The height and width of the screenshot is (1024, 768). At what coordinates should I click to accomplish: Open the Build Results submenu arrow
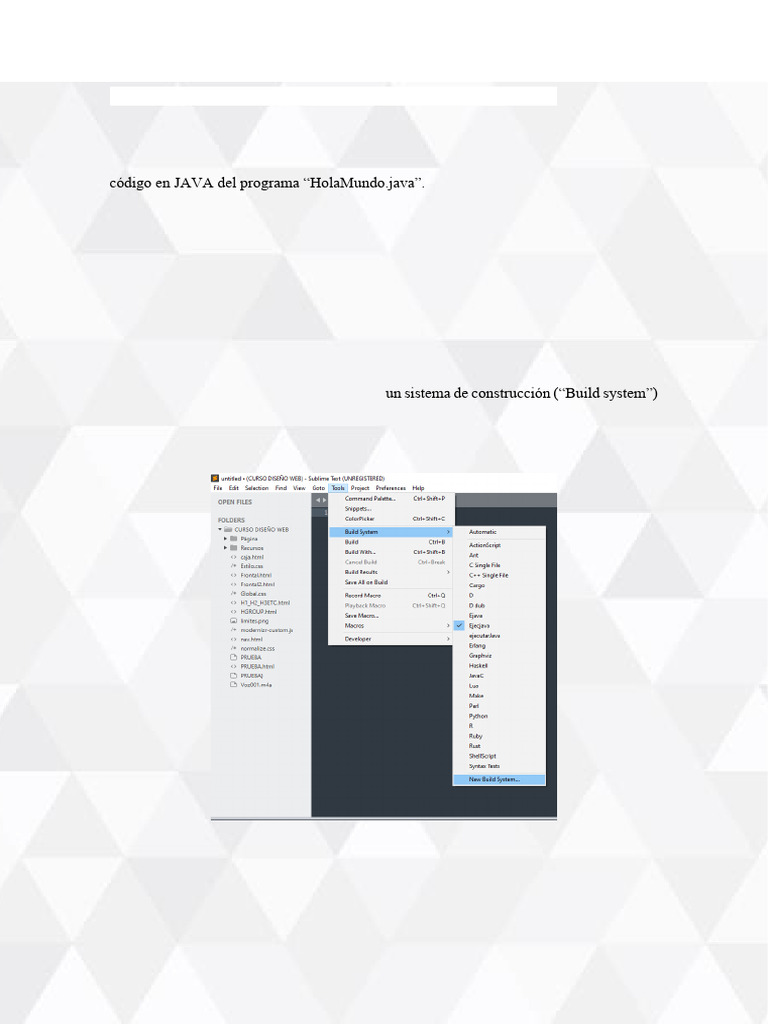click(x=448, y=572)
